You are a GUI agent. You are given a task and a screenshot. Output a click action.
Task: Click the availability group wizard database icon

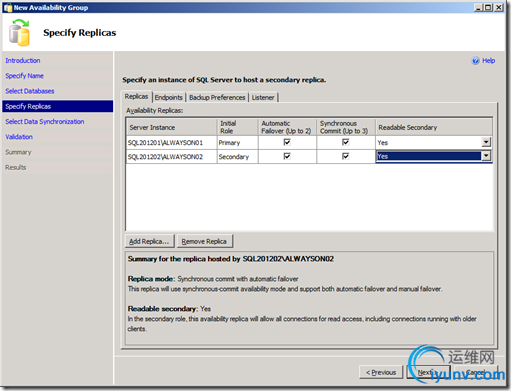point(19,32)
